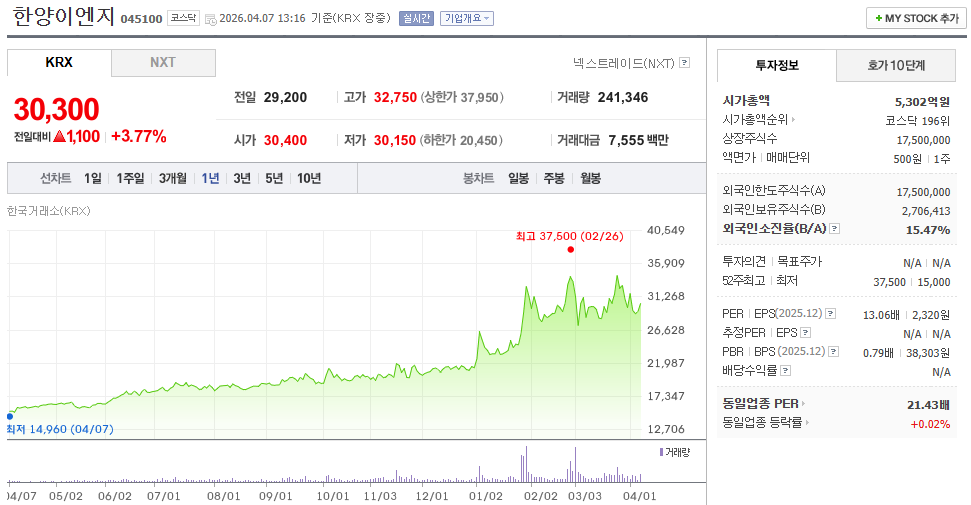The image size is (971, 505).
Task: Switch to the 일봉 candlestick chart
Action: click(518, 178)
